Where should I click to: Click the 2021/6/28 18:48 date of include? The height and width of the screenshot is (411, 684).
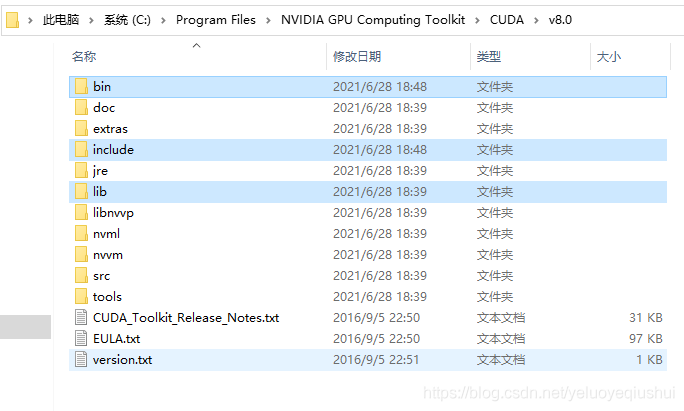coord(380,150)
